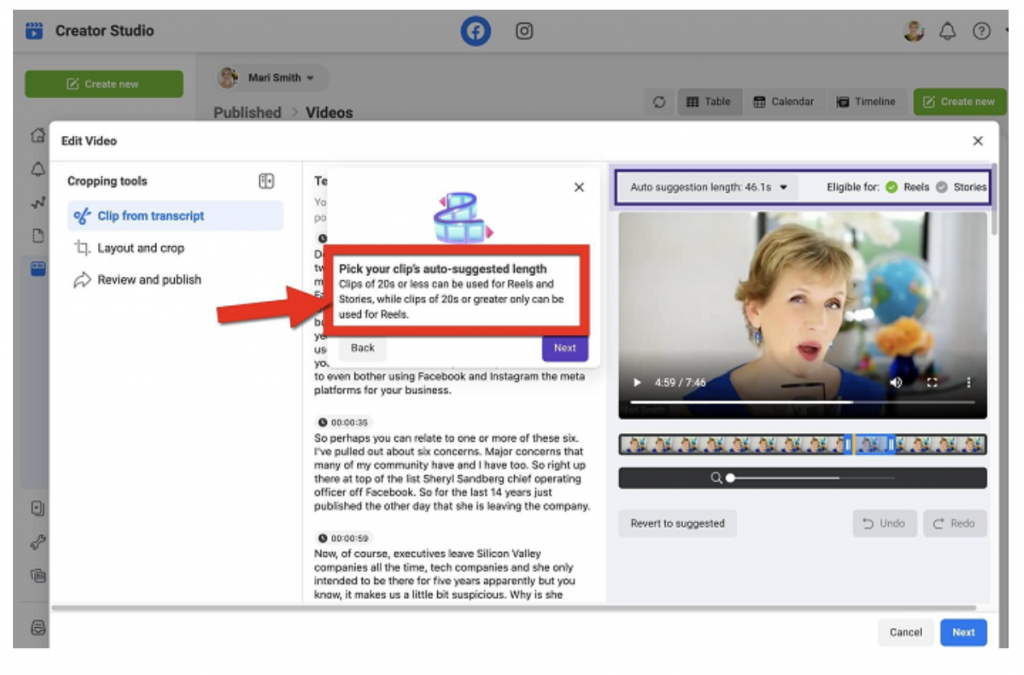This screenshot has width=1024, height=675.
Task: Open the wrench tools icon in sidebar
Action: pos(38,542)
